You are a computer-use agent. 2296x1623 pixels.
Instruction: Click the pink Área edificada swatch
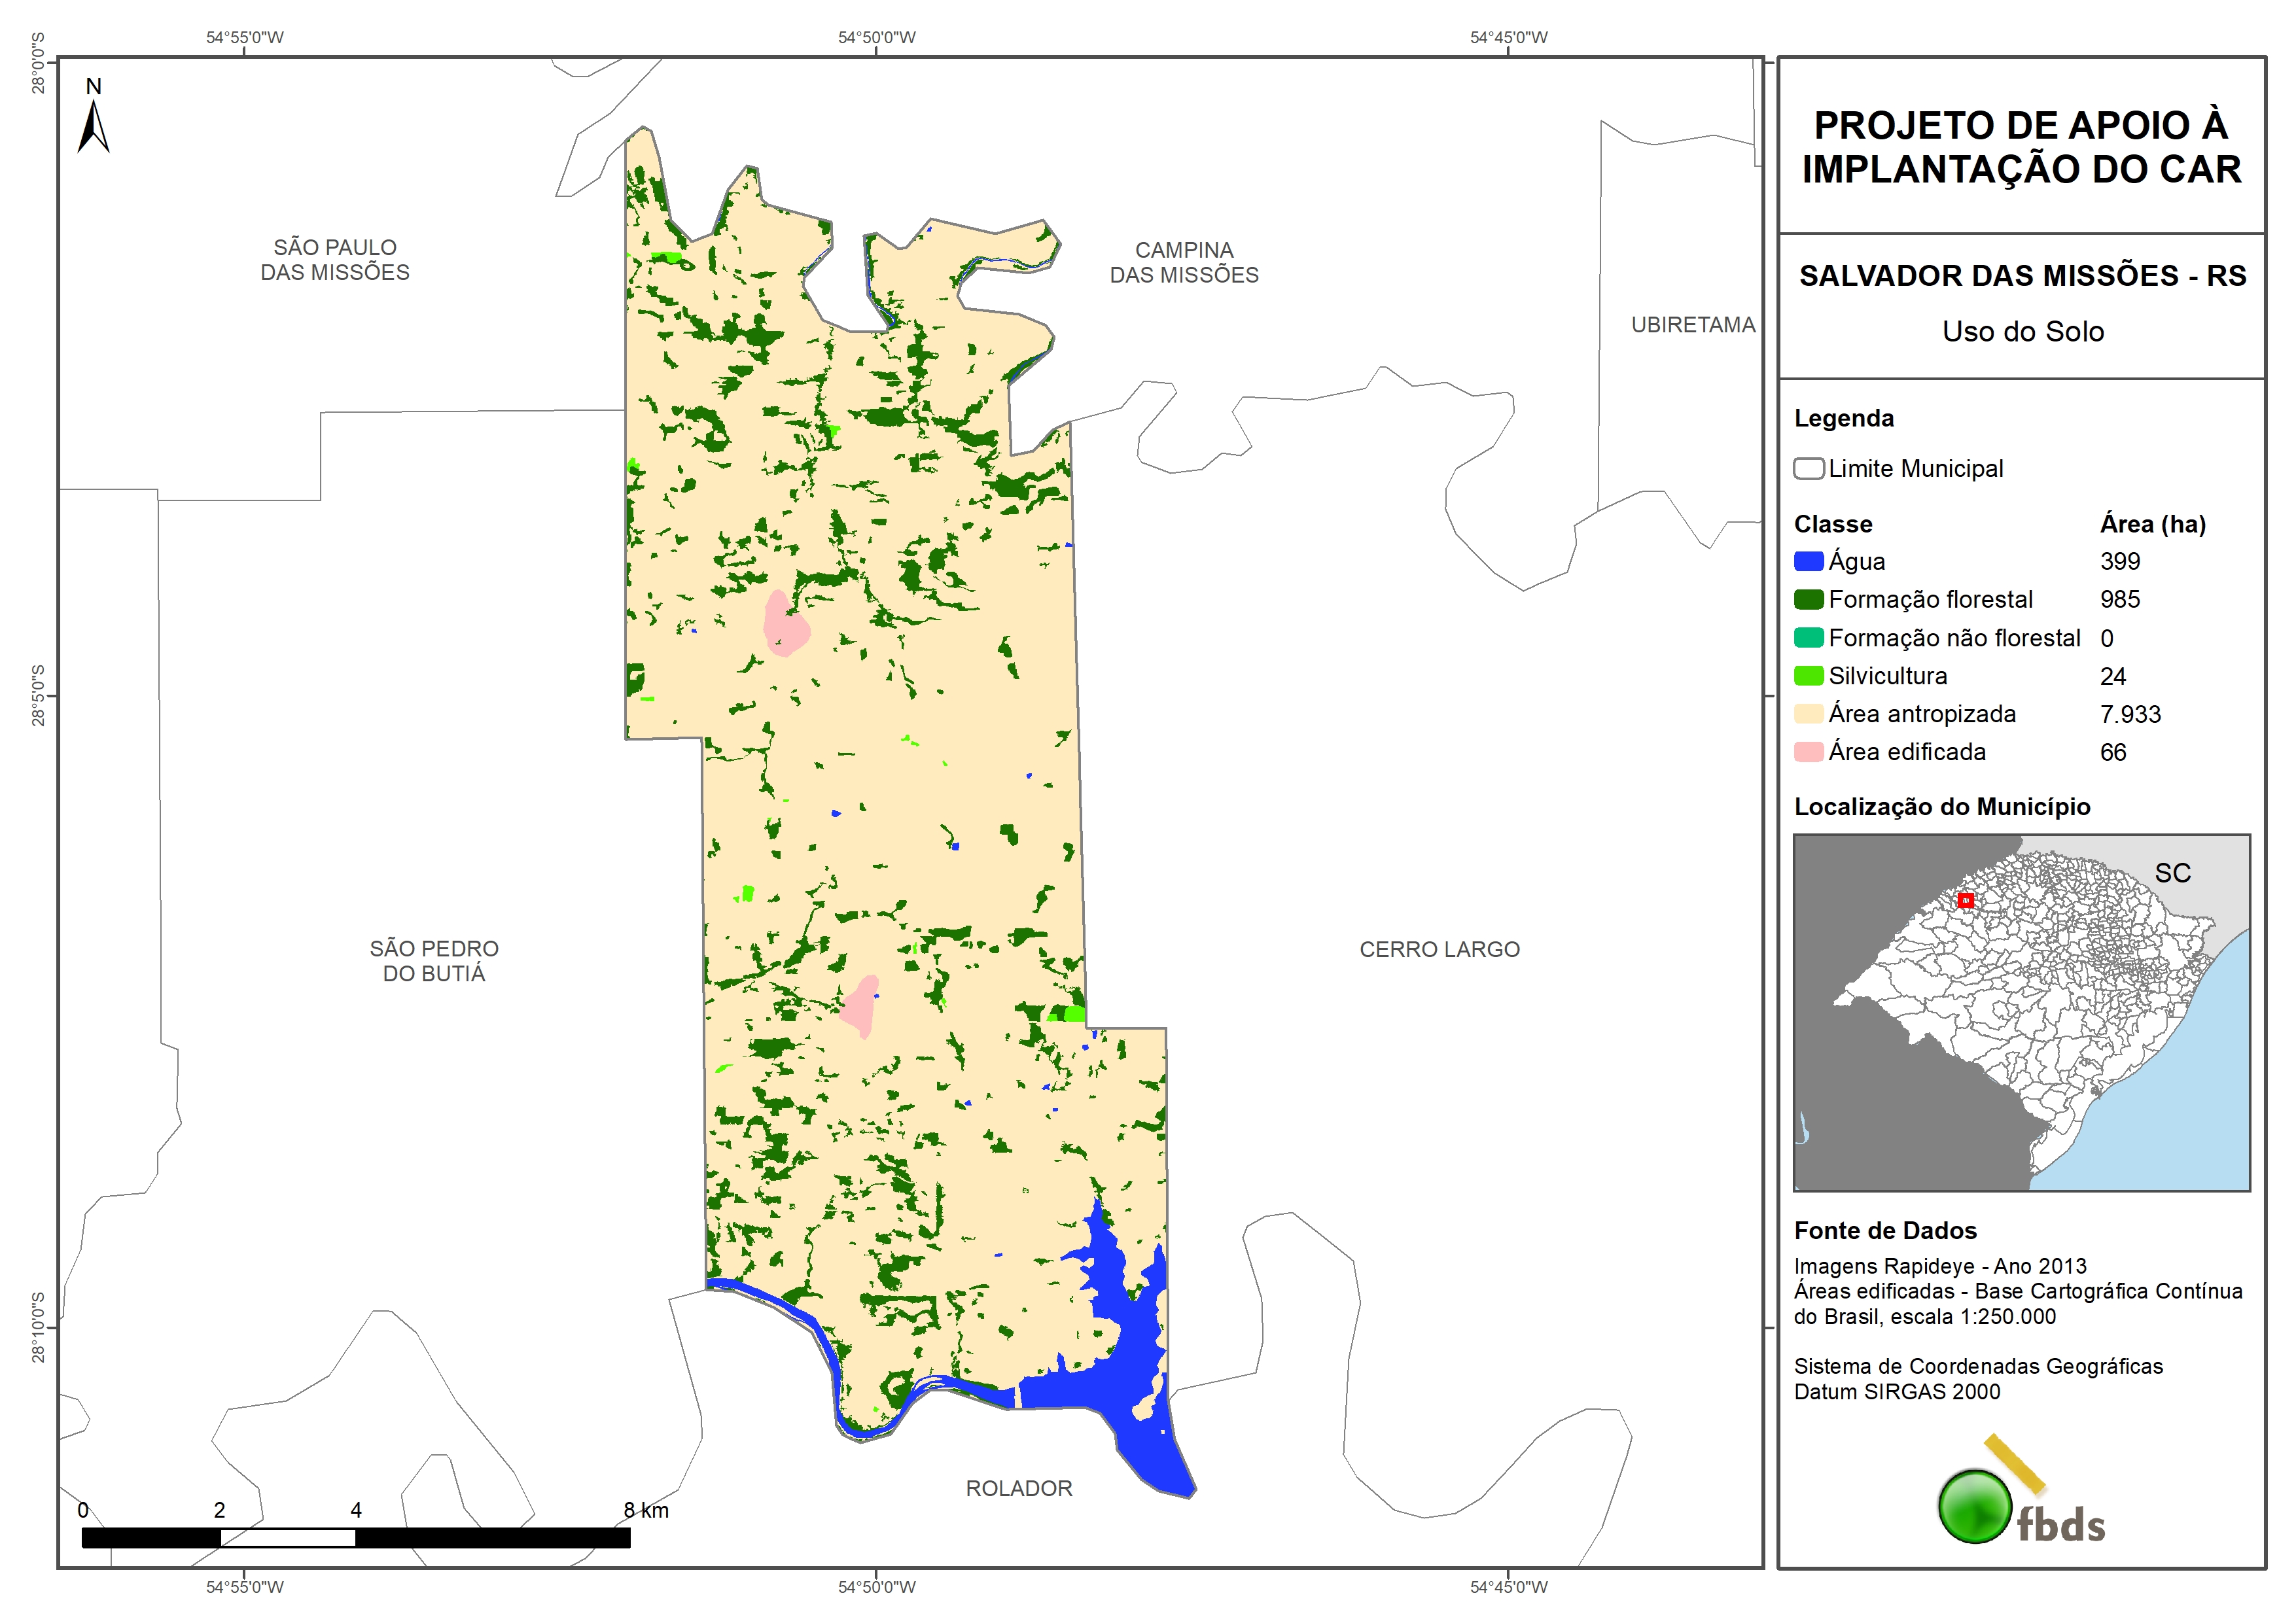click(1808, 752)
